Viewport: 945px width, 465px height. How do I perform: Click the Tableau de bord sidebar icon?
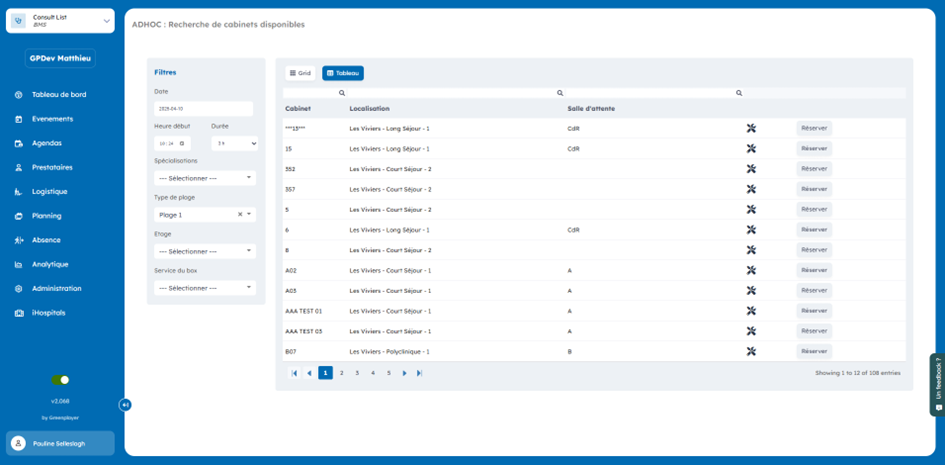click(19, 95)
